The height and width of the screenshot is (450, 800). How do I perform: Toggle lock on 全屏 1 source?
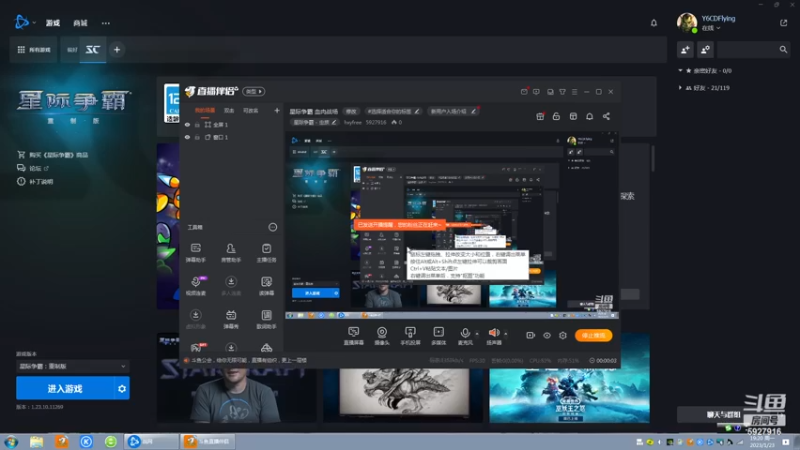click(197, 124)
